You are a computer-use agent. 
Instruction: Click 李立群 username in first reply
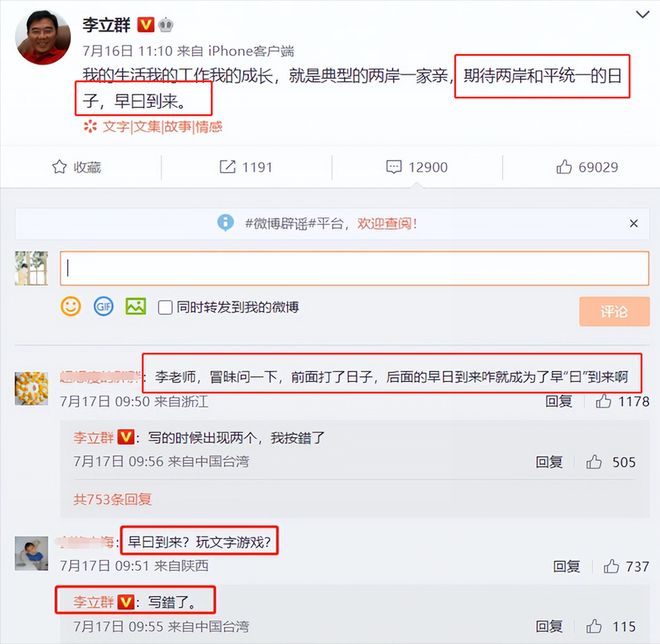tap(93, 438)
